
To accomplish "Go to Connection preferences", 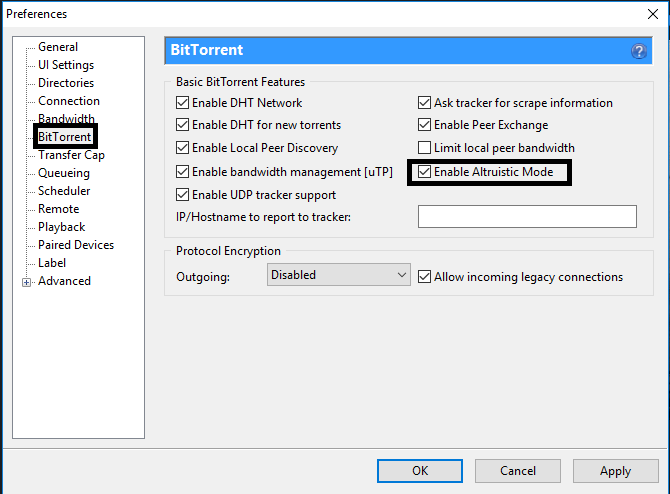I will (x=69, y=101).
